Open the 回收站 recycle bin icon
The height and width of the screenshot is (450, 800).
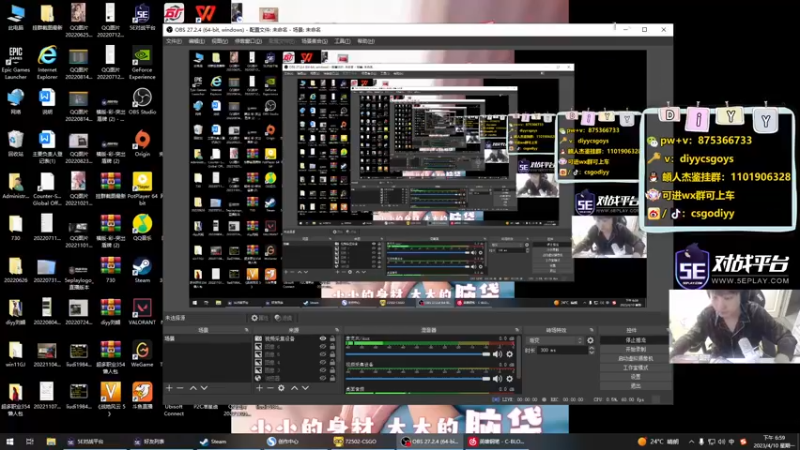[16, 143]
